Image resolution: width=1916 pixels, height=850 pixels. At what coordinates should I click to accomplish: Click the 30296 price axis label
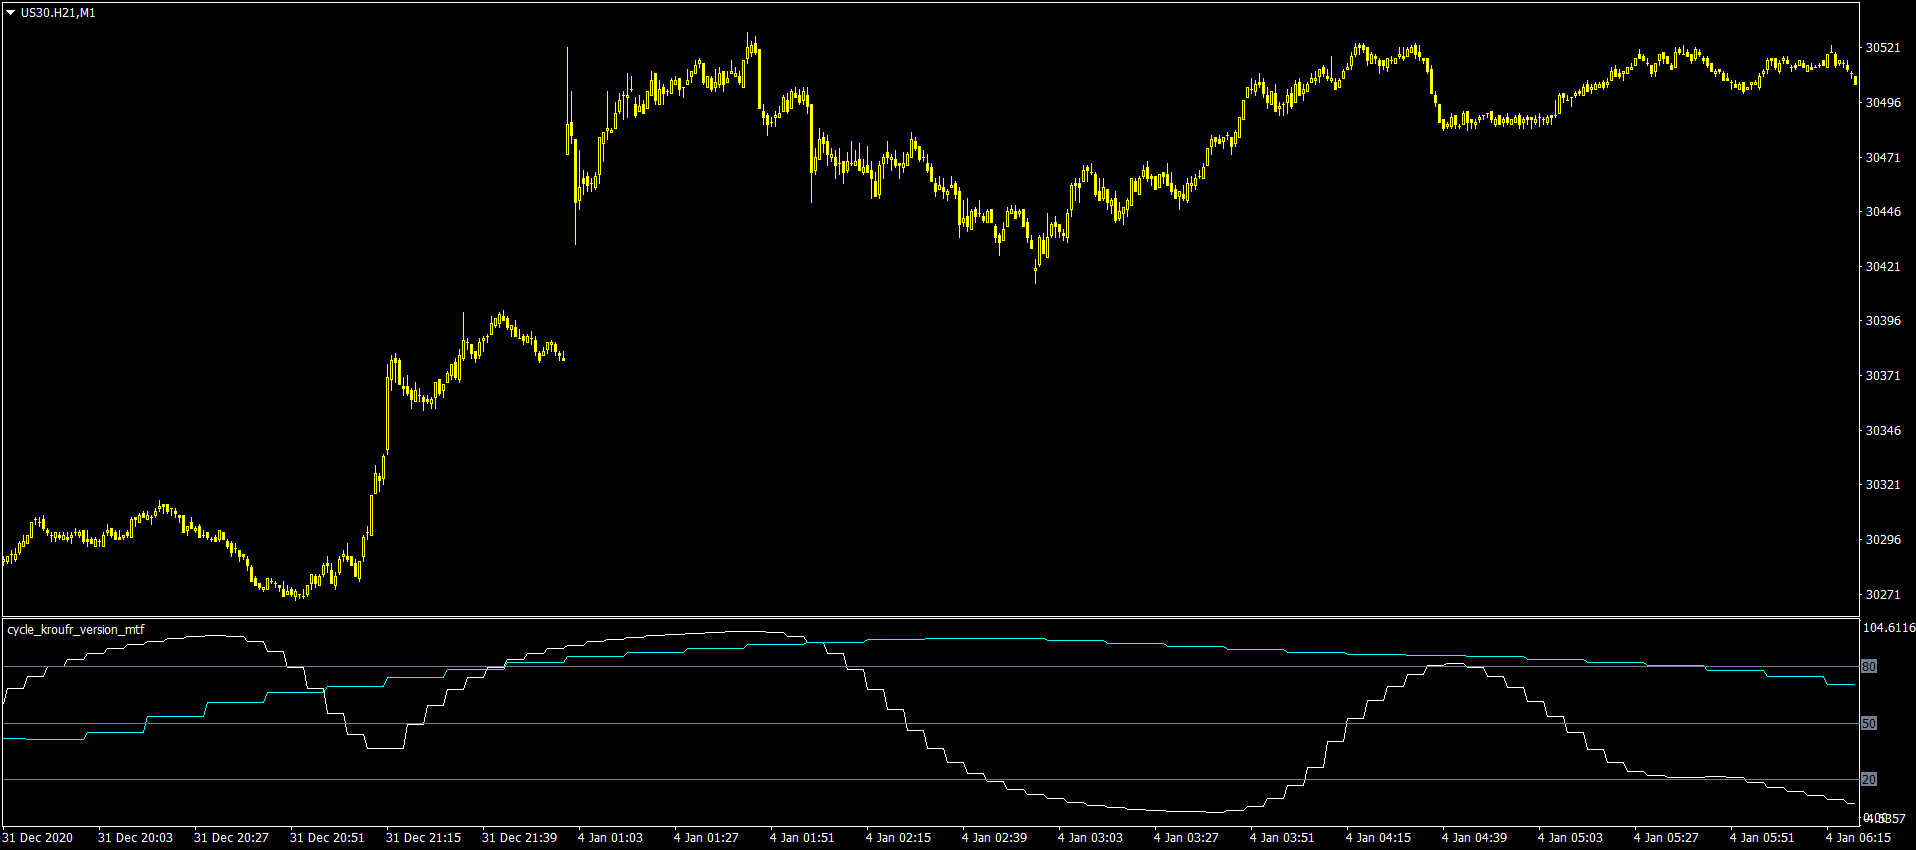pos(1883,540)
